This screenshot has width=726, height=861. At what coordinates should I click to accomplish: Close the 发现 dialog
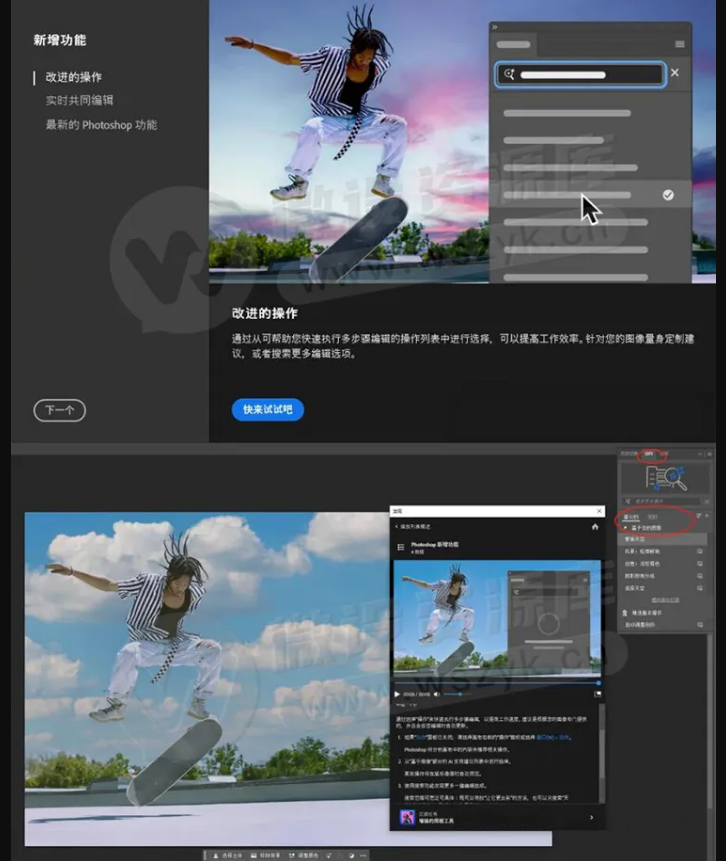point(599,511)
